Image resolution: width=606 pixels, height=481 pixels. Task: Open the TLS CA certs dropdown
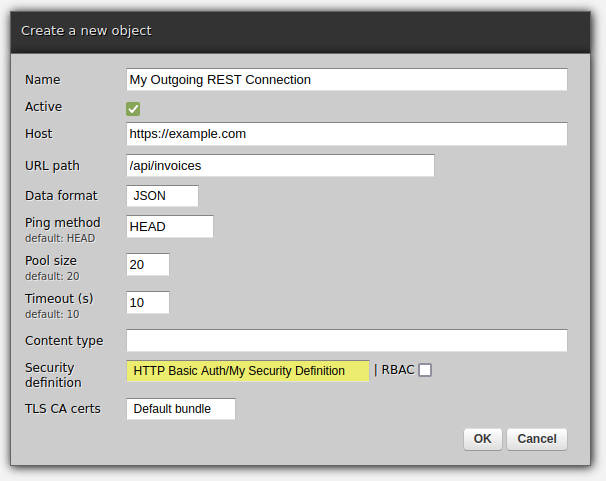pos(181,409)
